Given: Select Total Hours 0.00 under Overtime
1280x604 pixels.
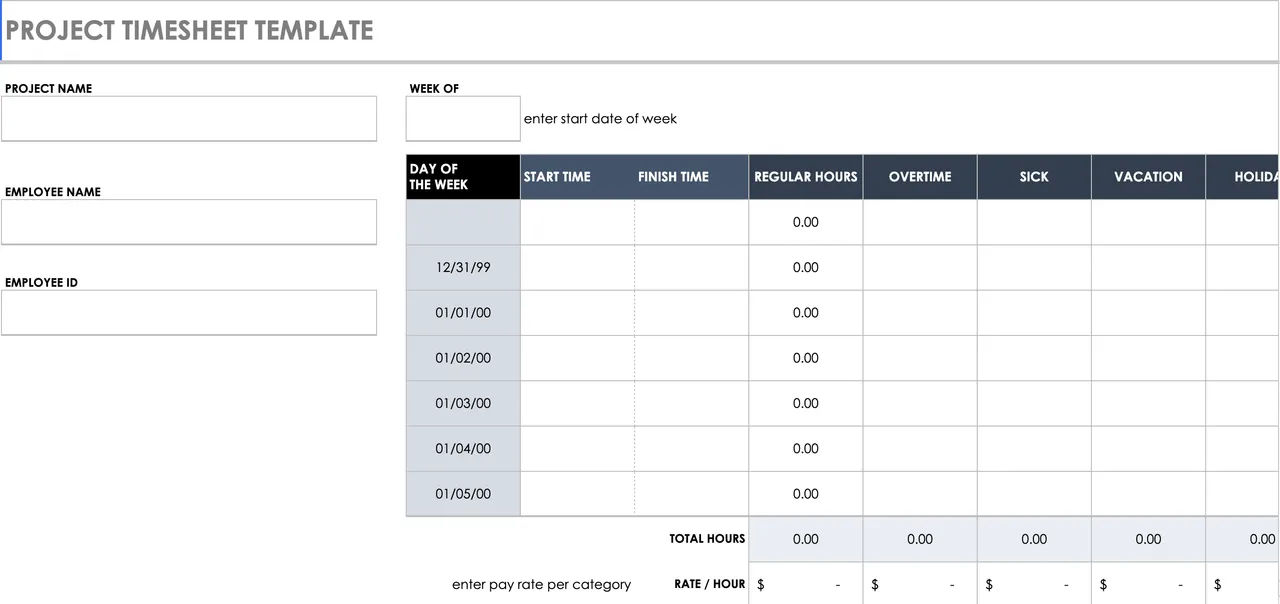Looking at the screenshot, I should (x=920, y=539).
